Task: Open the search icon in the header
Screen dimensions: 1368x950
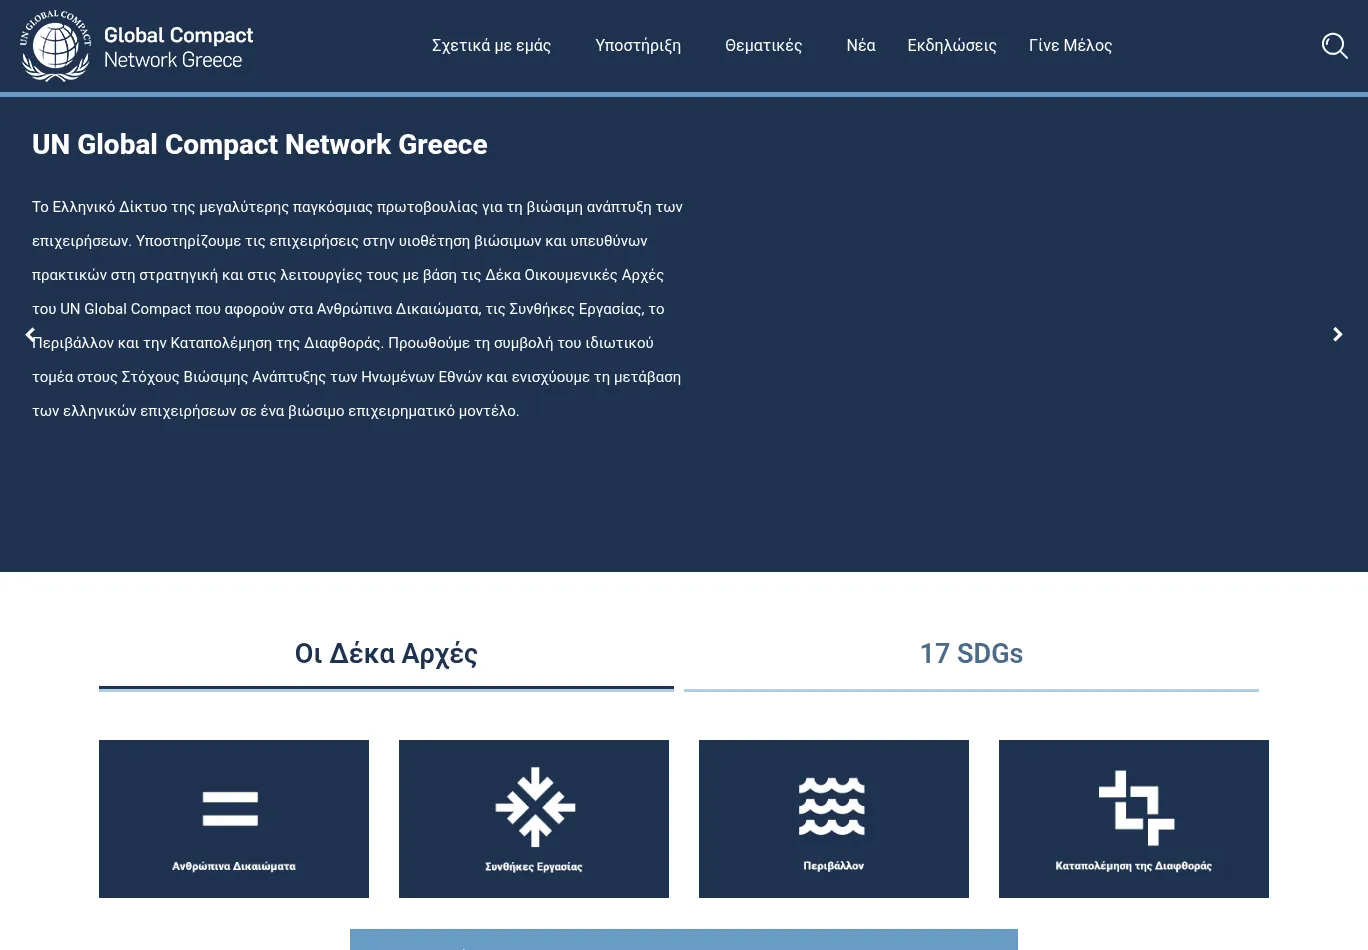Action: coord(1334,45)
